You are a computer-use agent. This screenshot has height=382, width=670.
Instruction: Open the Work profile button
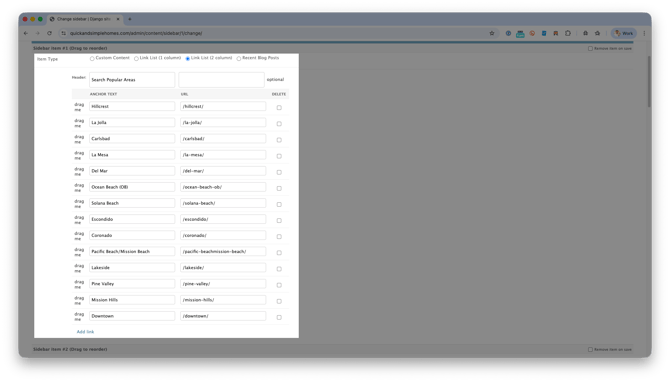coord(624,33)
